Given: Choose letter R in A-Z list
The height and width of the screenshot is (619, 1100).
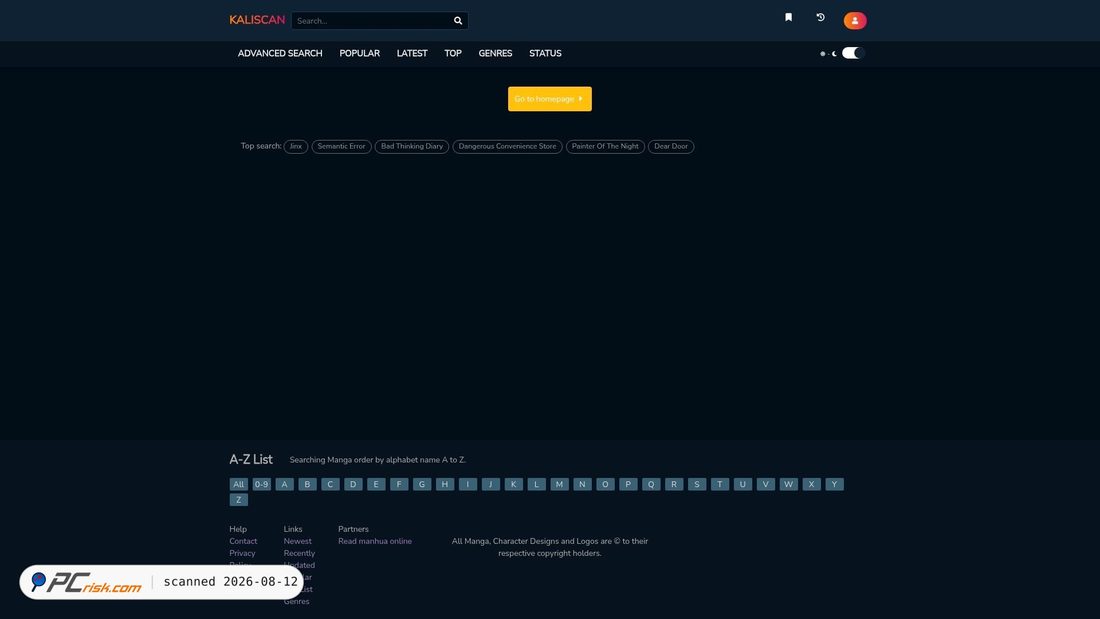Looking at the screenshot, I should 673,484.
